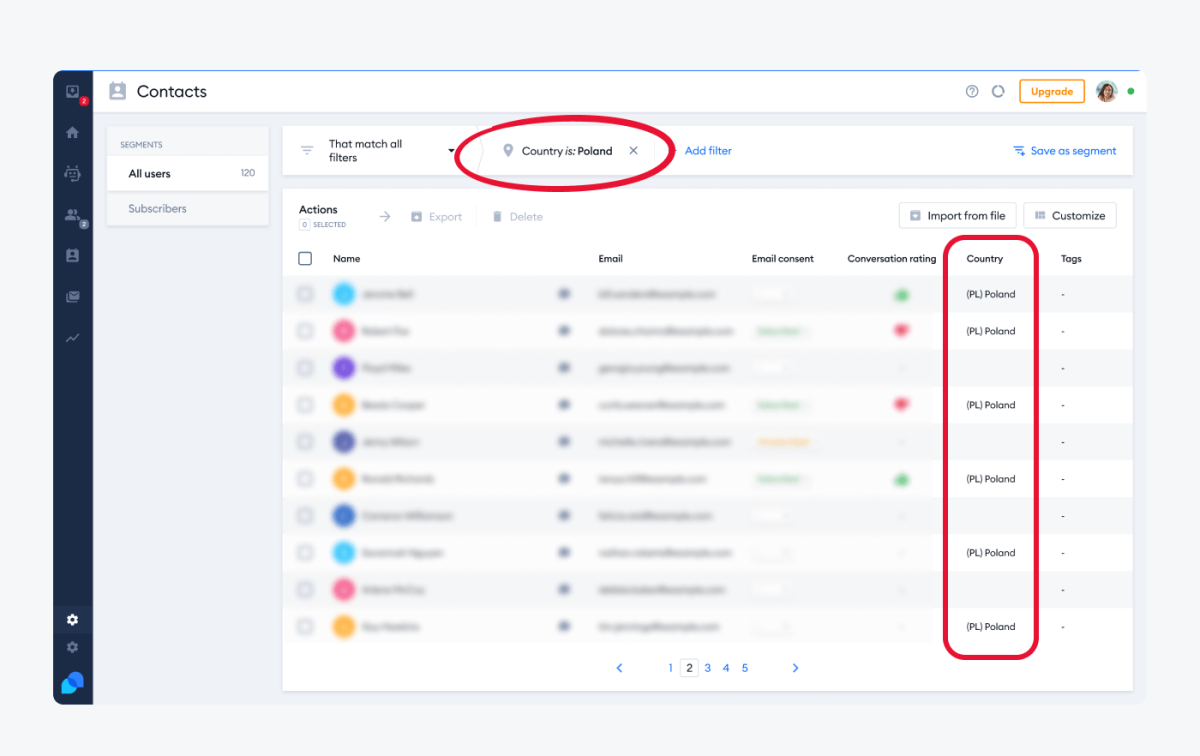Refresh data using the sync icon
The height and width of the screenshot is (756, 1200).
998,91
